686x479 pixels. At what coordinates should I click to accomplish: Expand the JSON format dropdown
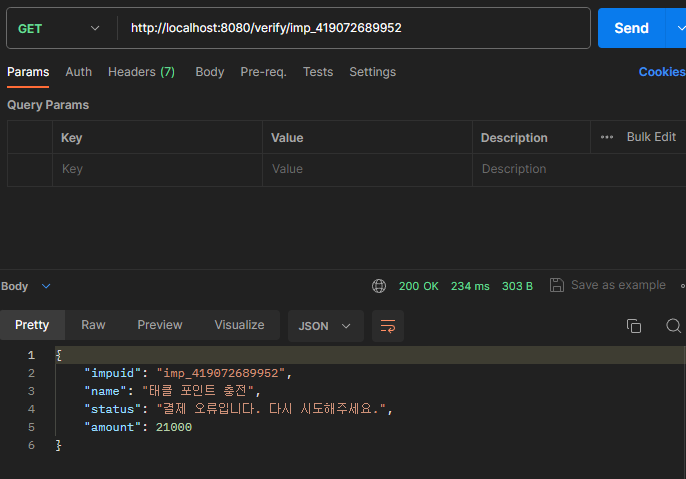pos(326,326)
